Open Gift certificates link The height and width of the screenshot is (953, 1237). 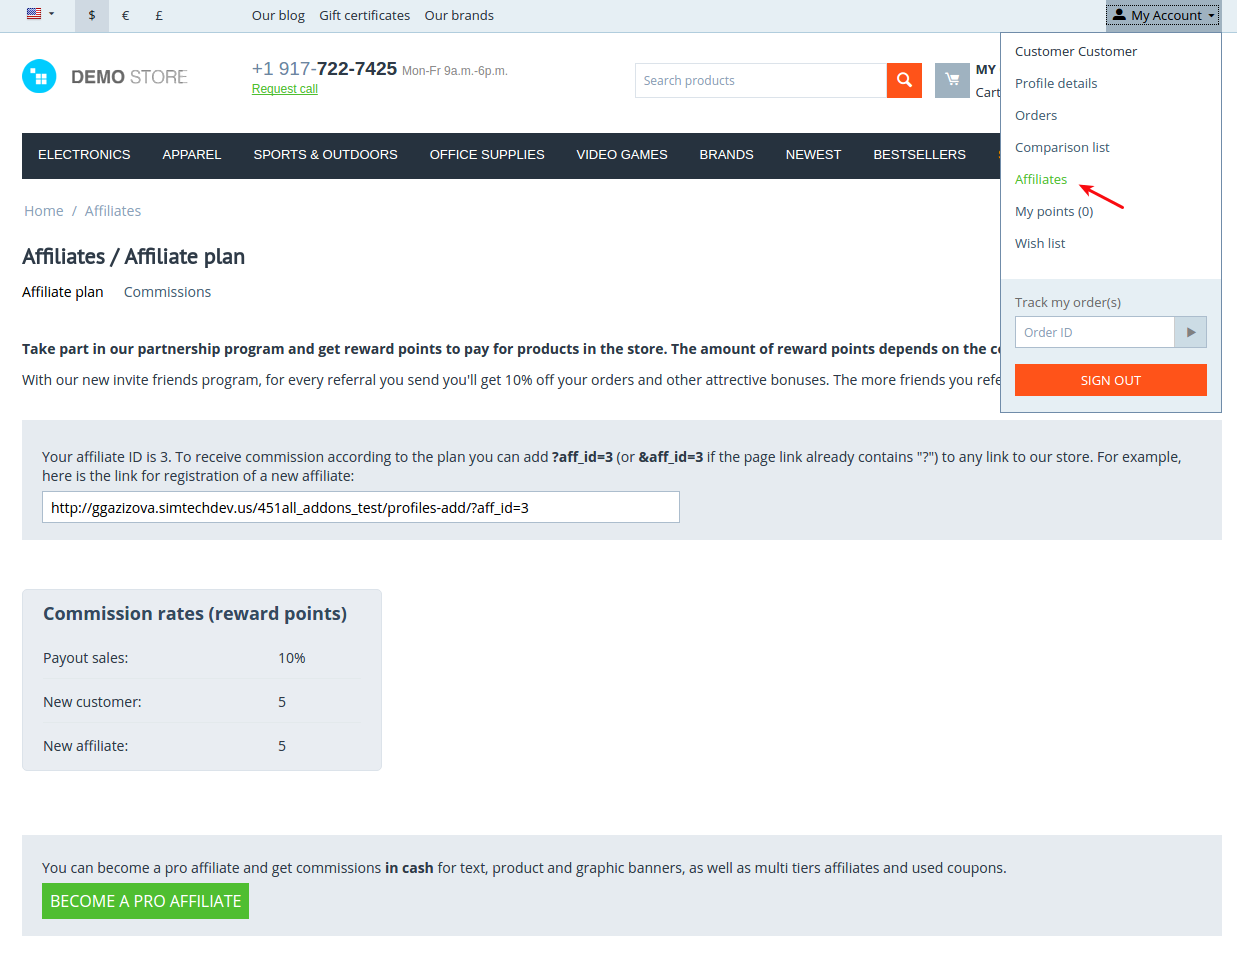pos(364,15)
